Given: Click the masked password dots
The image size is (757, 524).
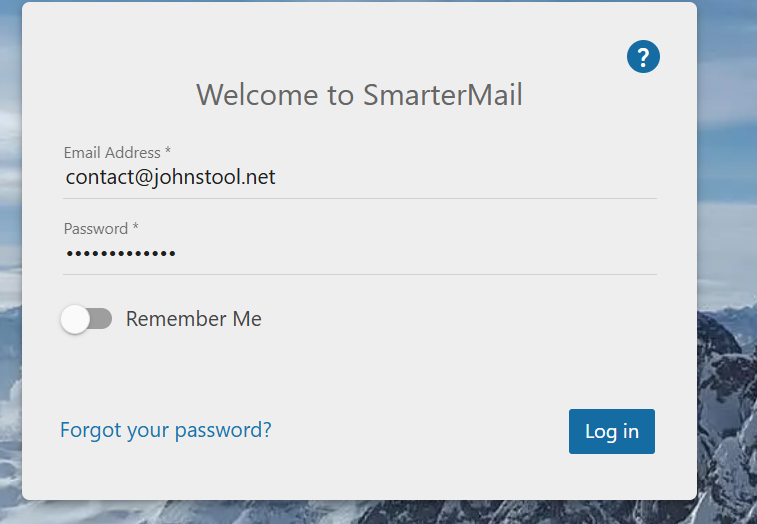Looking at the screenshot, I should [x=121, y=254].
